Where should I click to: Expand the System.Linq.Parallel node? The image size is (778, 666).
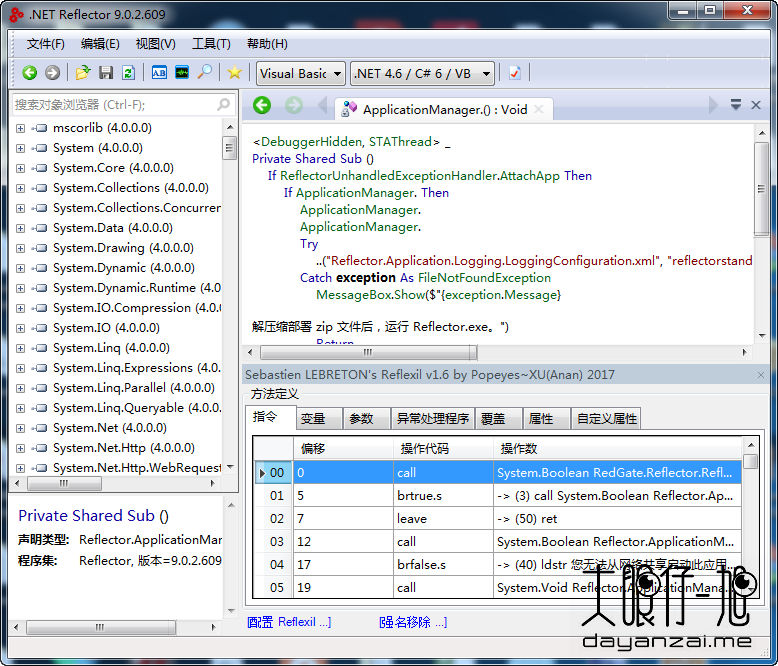point(20,388)
